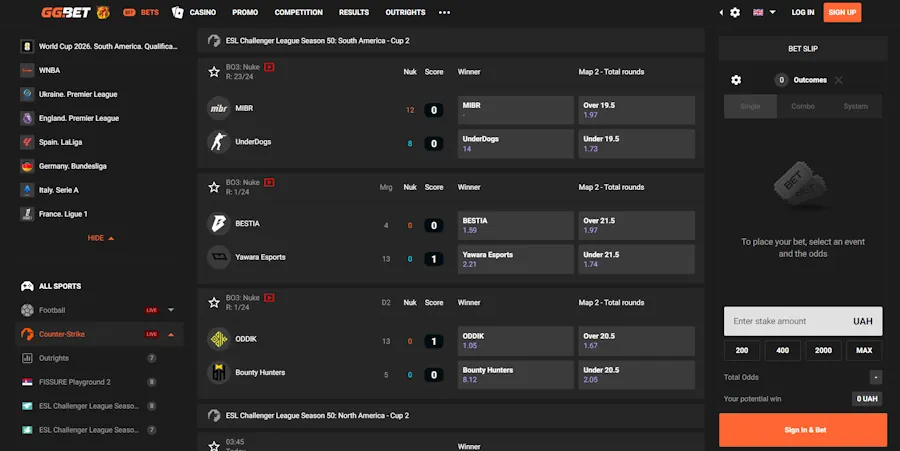This screenshot has height=451, width=900.
Task: Click the Log In link
Action: pos(802,12)
